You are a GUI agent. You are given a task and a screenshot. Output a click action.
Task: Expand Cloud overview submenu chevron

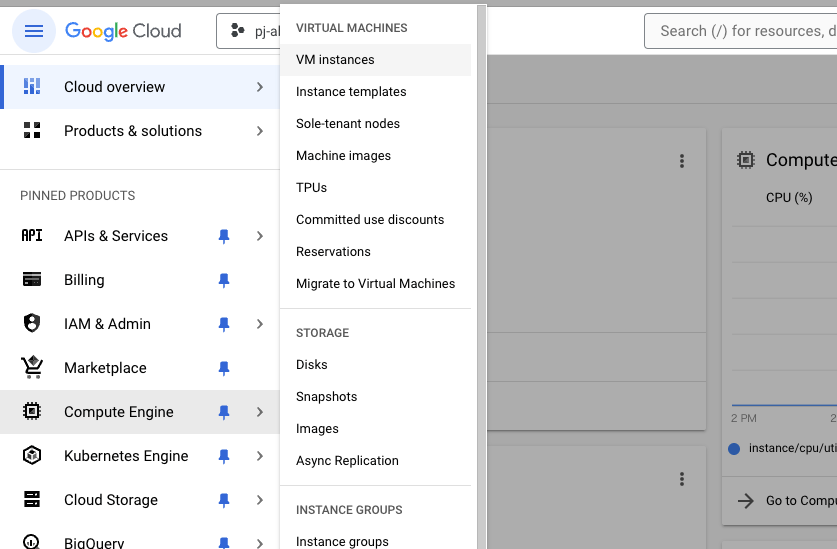(260, 87)
